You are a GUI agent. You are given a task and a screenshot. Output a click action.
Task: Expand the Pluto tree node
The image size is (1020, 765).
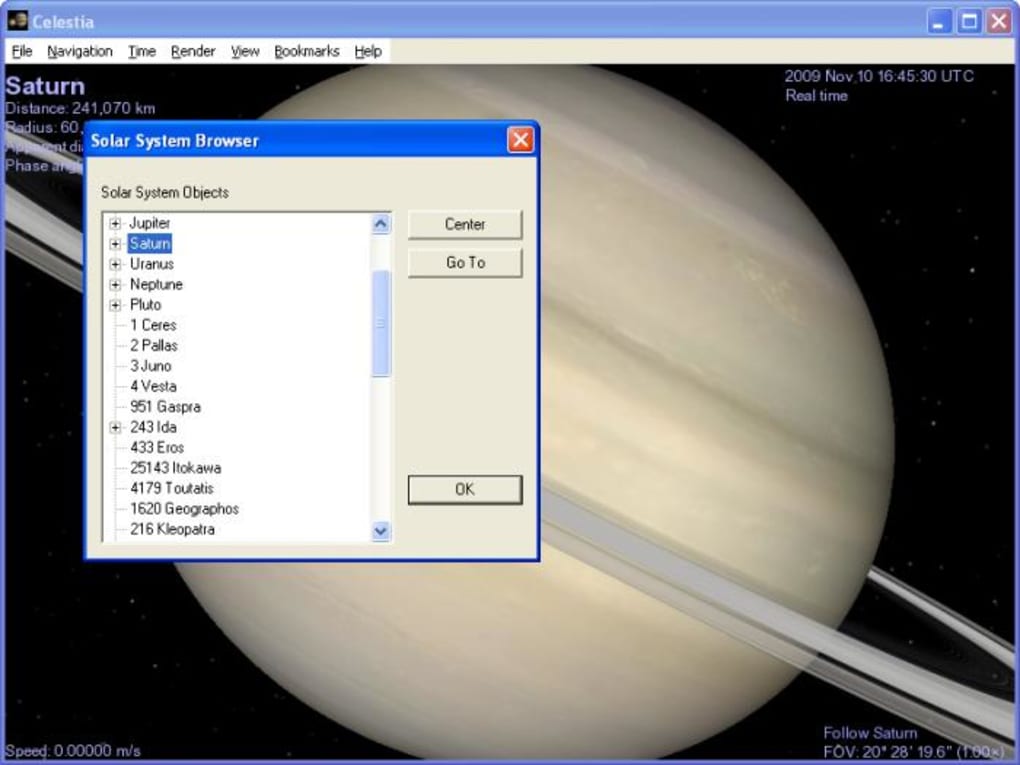115,305
